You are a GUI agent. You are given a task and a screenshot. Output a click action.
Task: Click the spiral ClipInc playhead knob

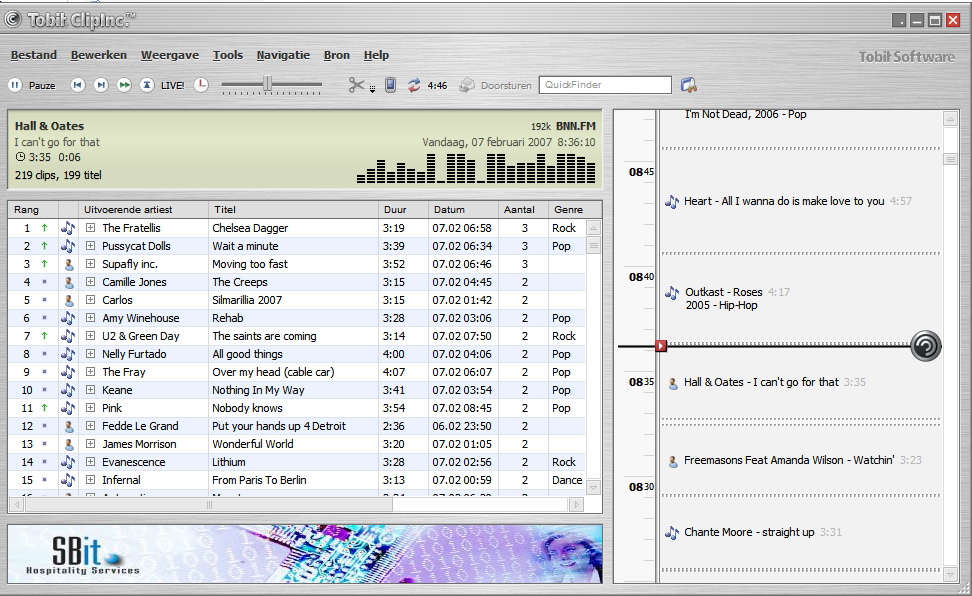point(926,346)
